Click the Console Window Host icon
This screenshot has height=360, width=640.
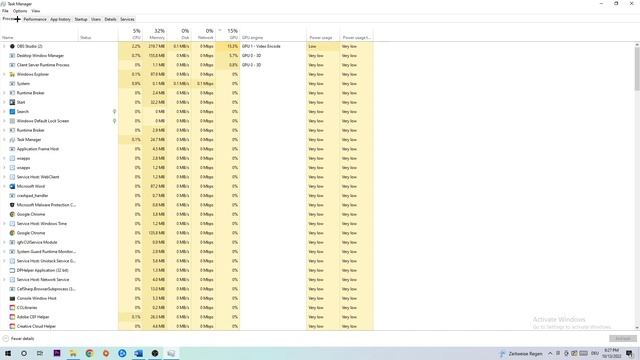[12, 298]
